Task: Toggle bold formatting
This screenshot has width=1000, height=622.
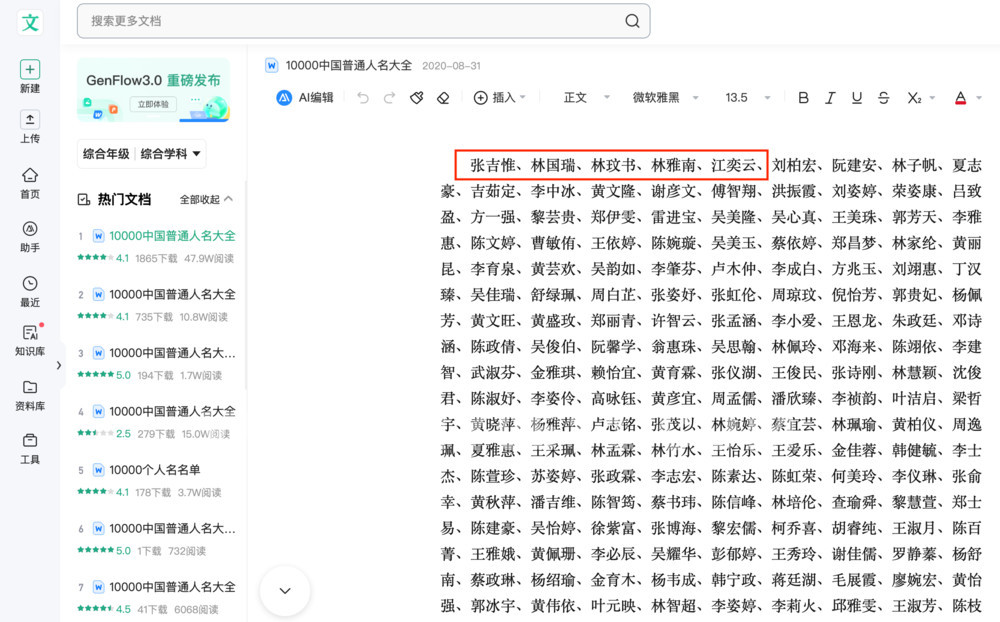Action: [803, 98]
